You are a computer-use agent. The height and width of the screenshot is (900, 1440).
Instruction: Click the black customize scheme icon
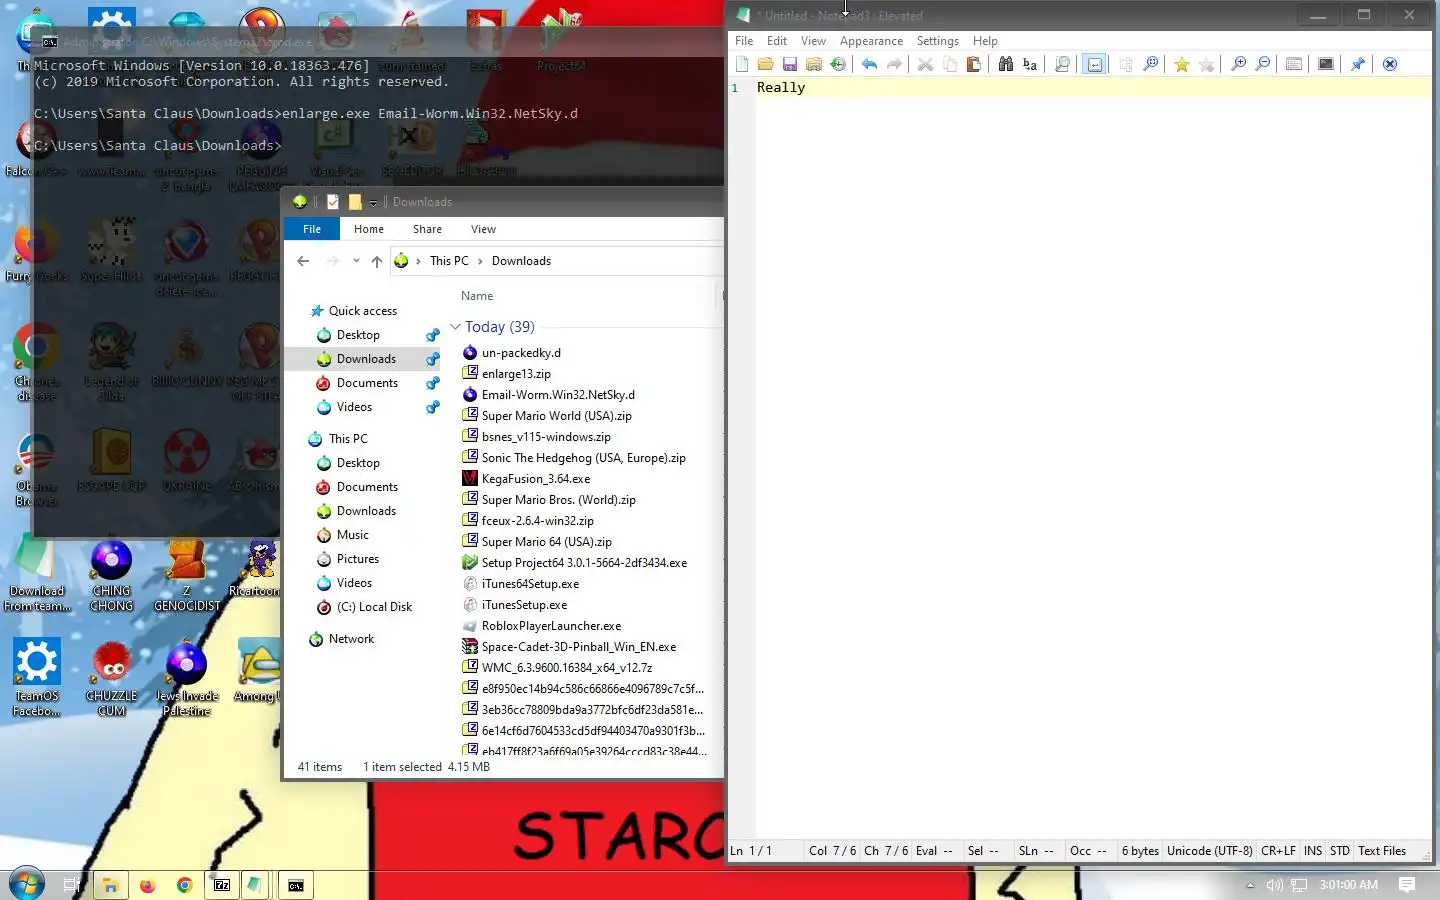(1326, 64)
